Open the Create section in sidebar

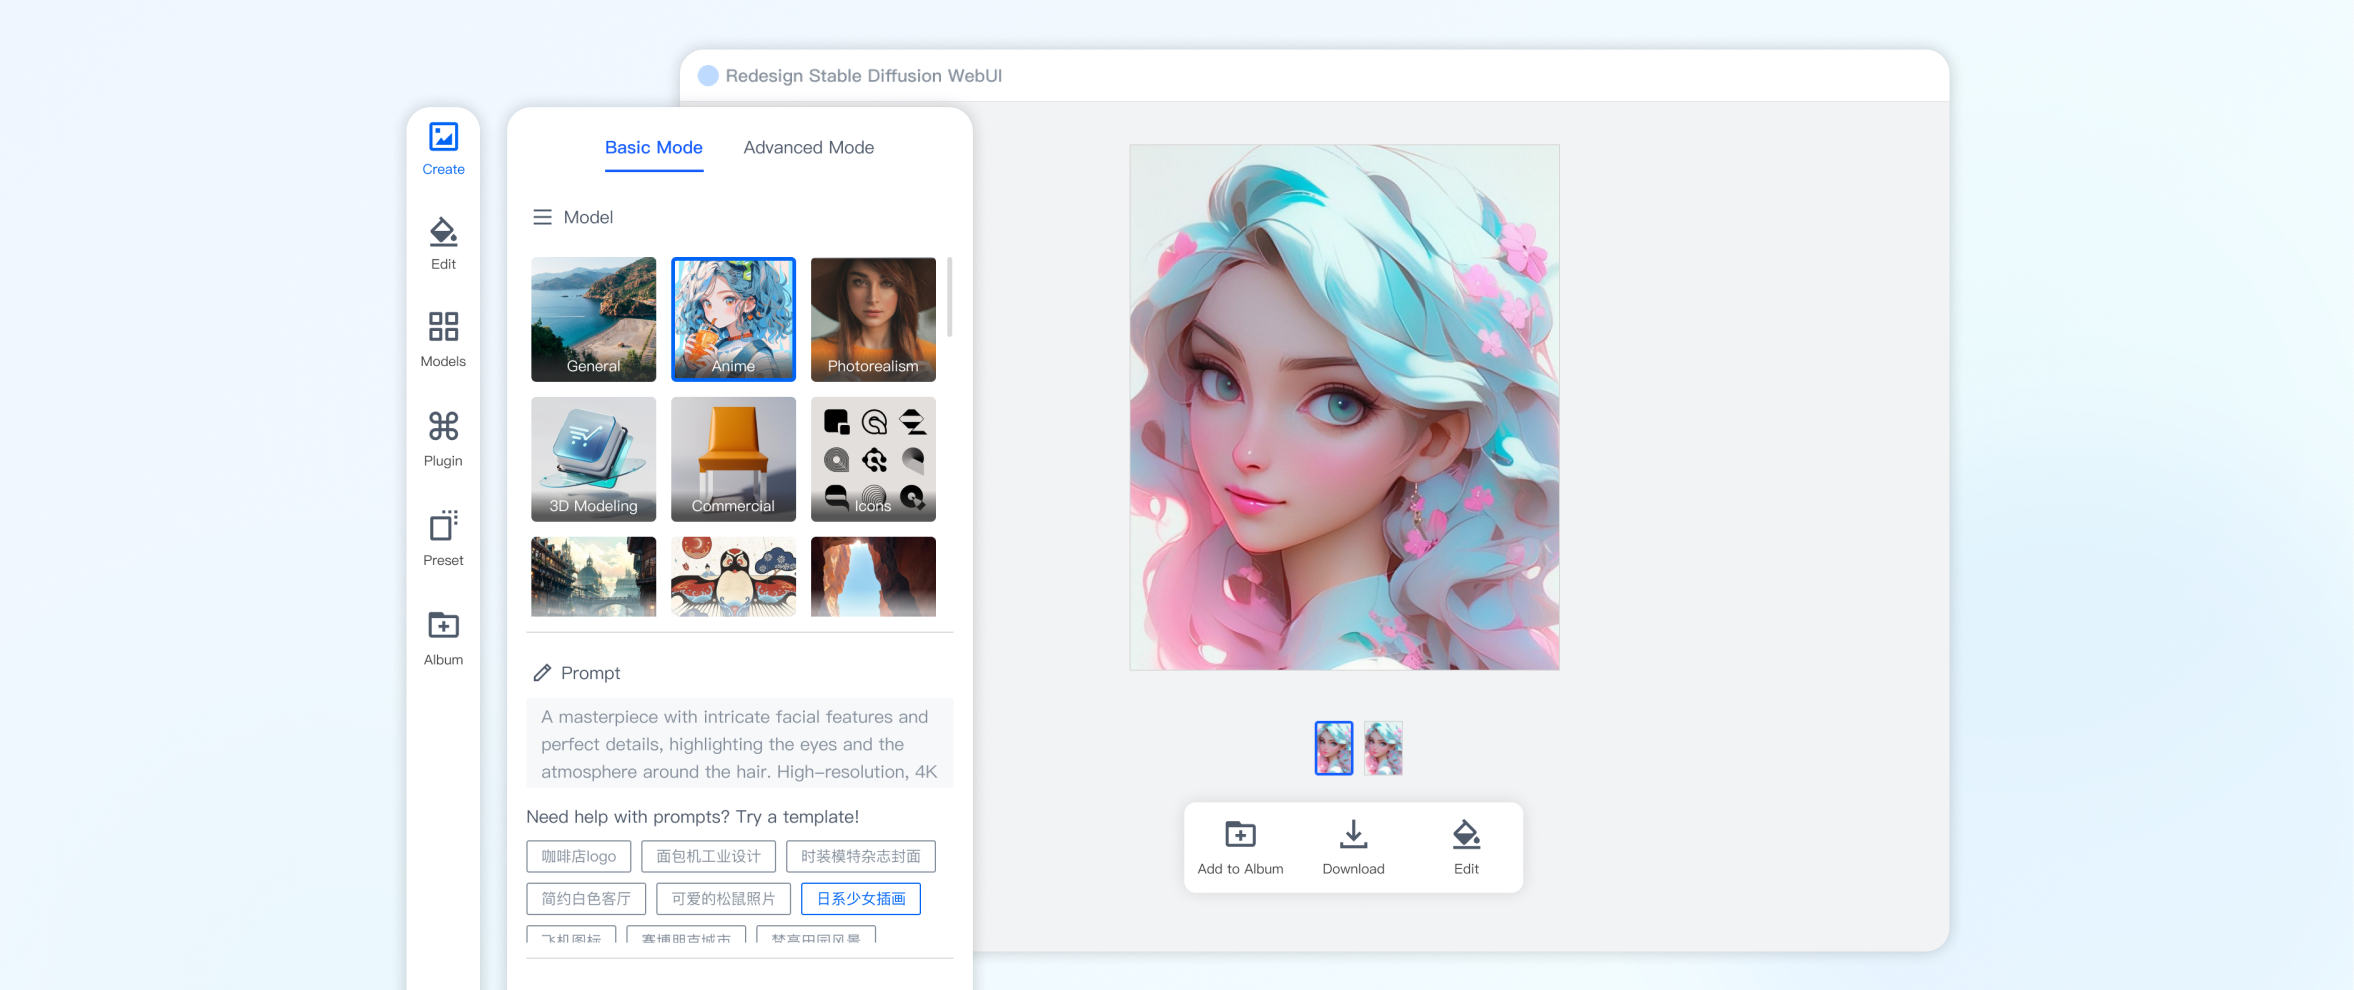[x=443, y=149]
